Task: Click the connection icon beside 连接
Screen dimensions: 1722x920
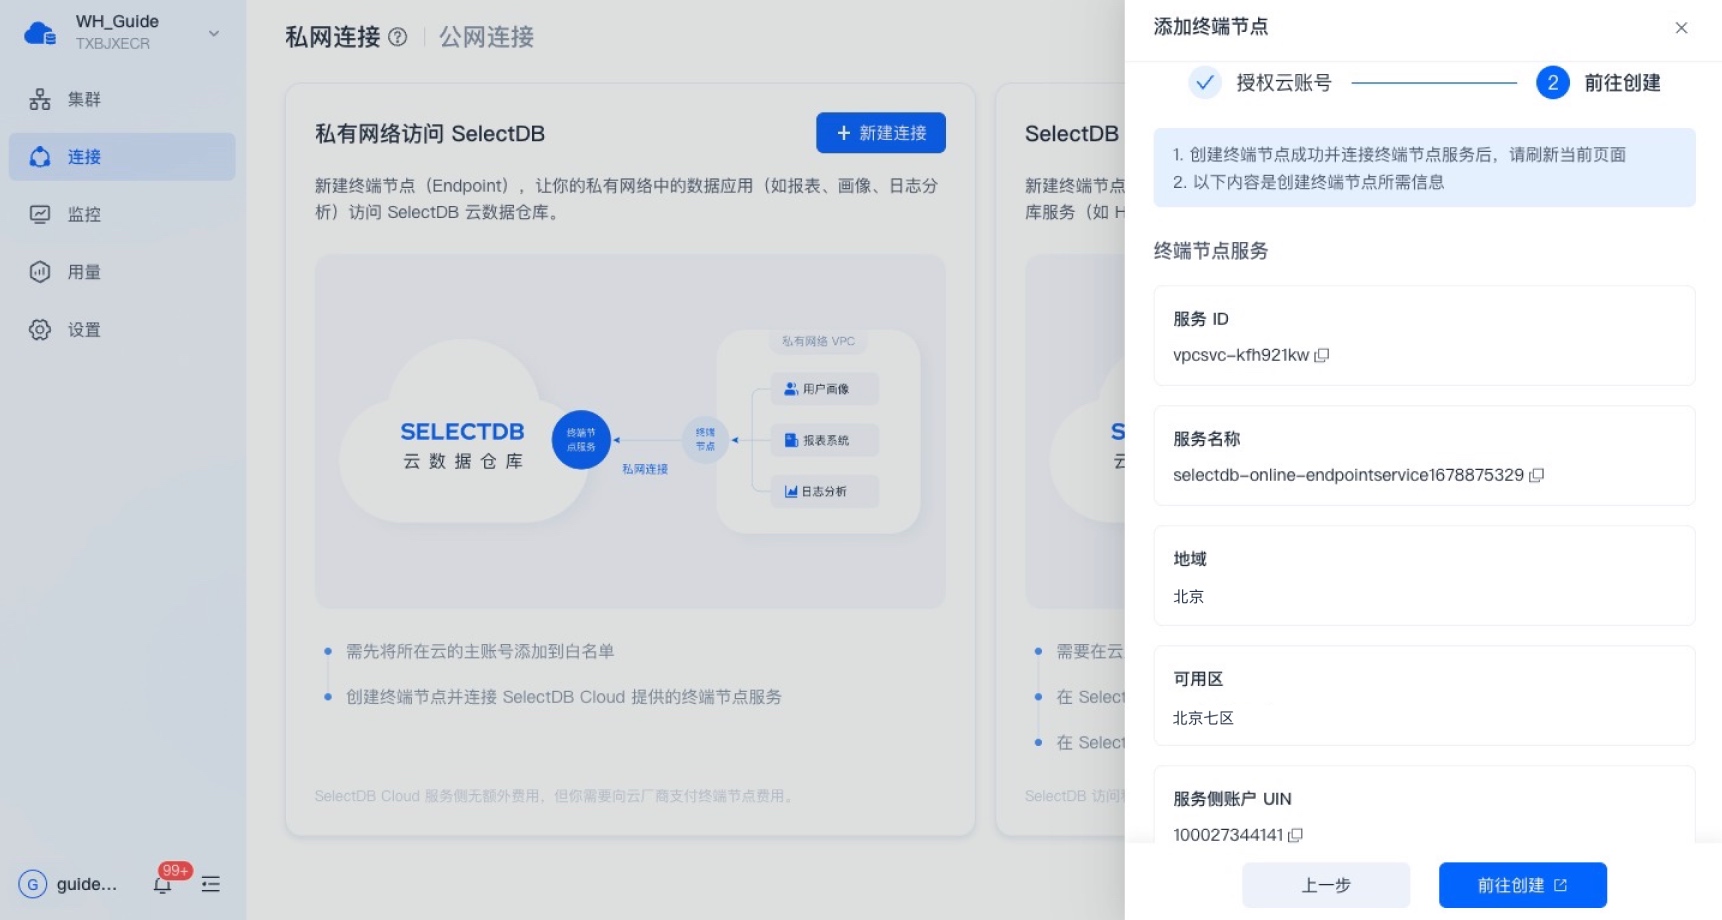Action: [x=40, y=157]
